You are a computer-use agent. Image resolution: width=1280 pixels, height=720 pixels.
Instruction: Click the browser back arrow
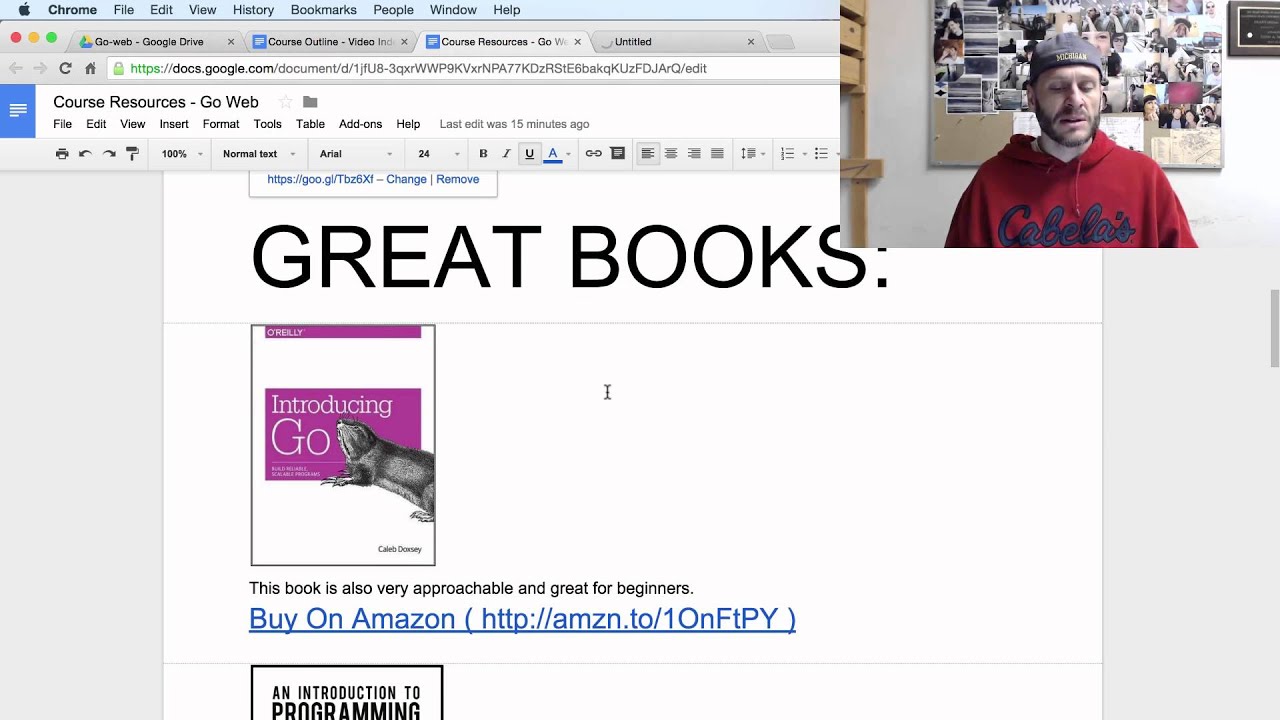pos(15,69)
